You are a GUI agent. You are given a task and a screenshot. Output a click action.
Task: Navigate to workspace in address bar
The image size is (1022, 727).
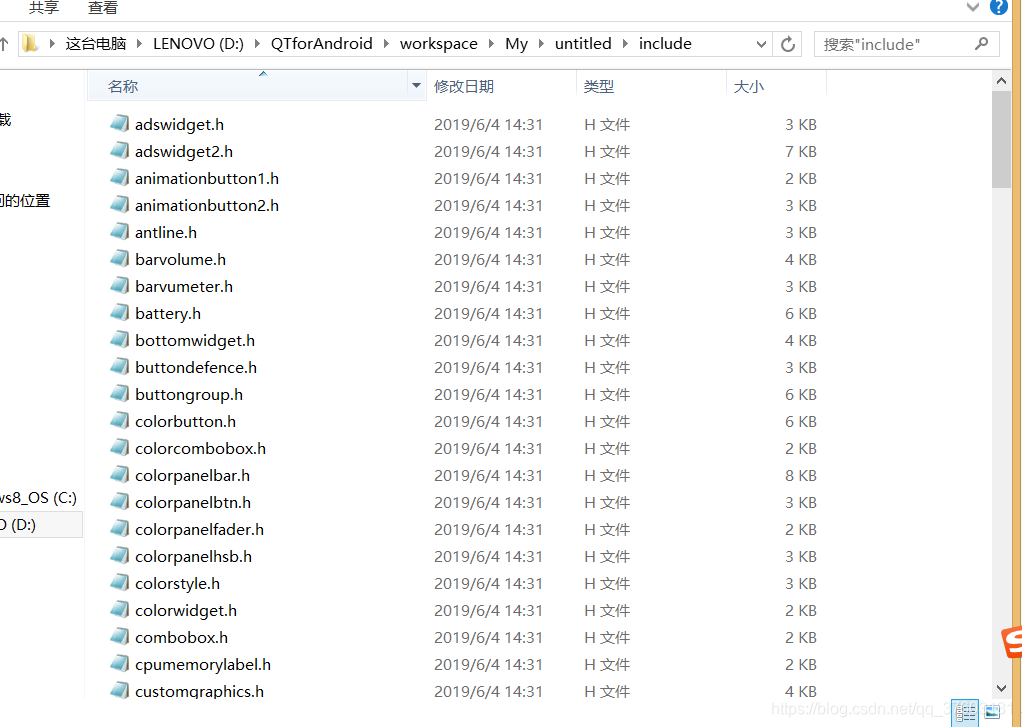click(x=439, y=44)
